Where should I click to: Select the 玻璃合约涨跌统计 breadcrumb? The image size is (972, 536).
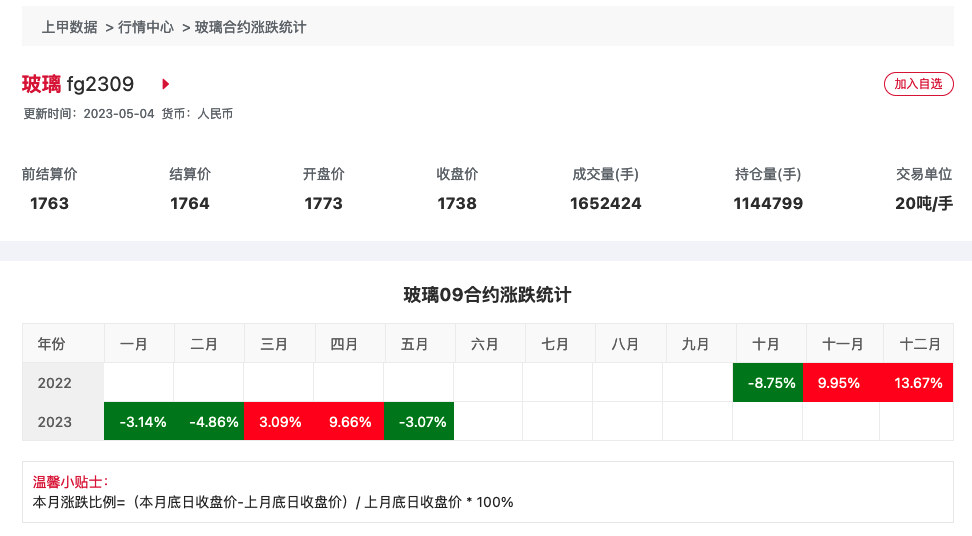pyautogui.click(x=250, y=27)
